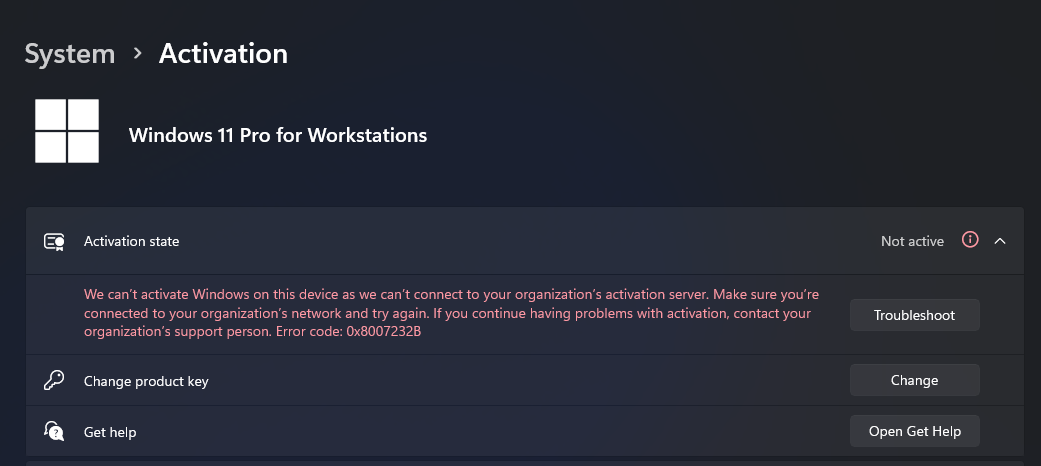
Task: Click the Not active status text
Action: 912,242
